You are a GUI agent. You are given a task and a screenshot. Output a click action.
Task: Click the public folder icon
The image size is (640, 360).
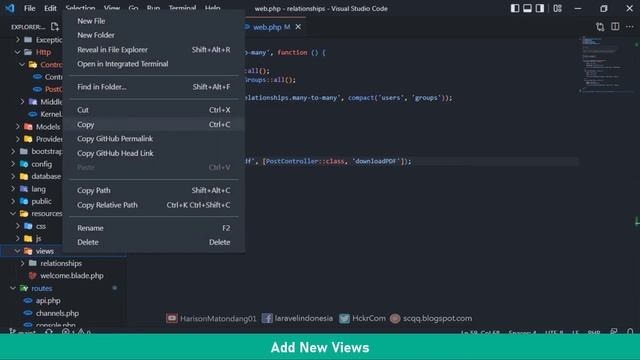[24, 201]
